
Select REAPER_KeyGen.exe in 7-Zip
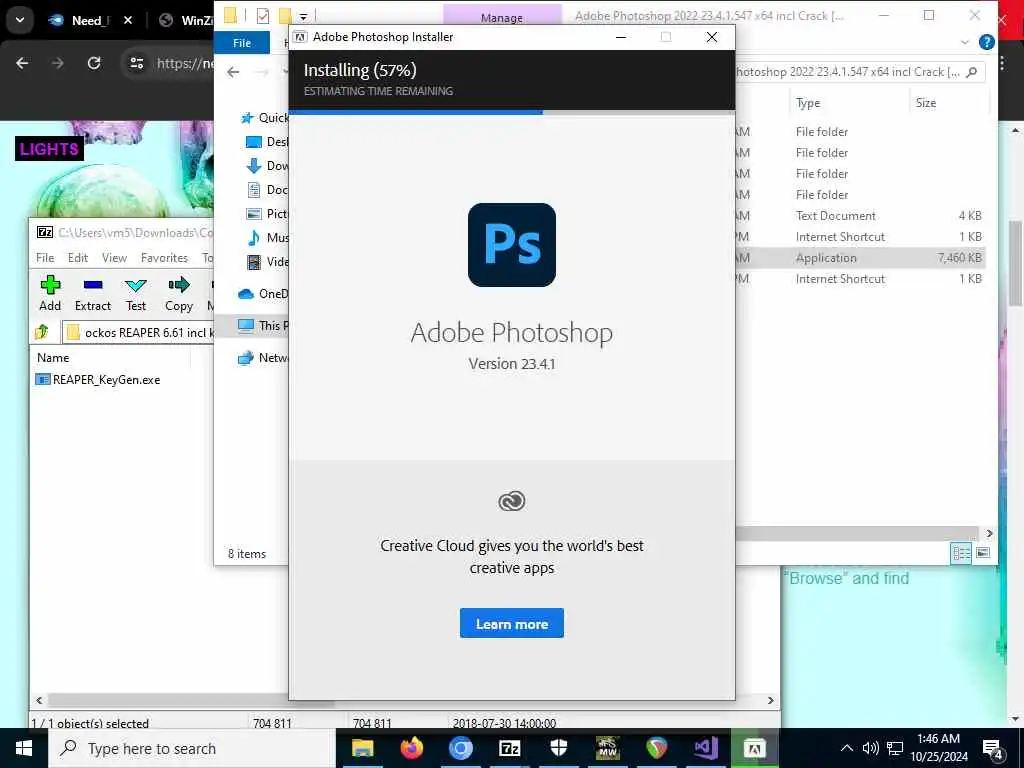click(x=106, y=379)
